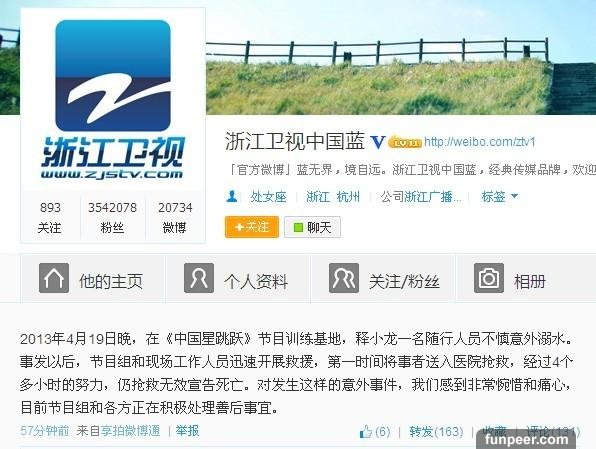596x449 pixels.
Task: Expand the 标签 dropdown arrow
Action: coord(514,196)
